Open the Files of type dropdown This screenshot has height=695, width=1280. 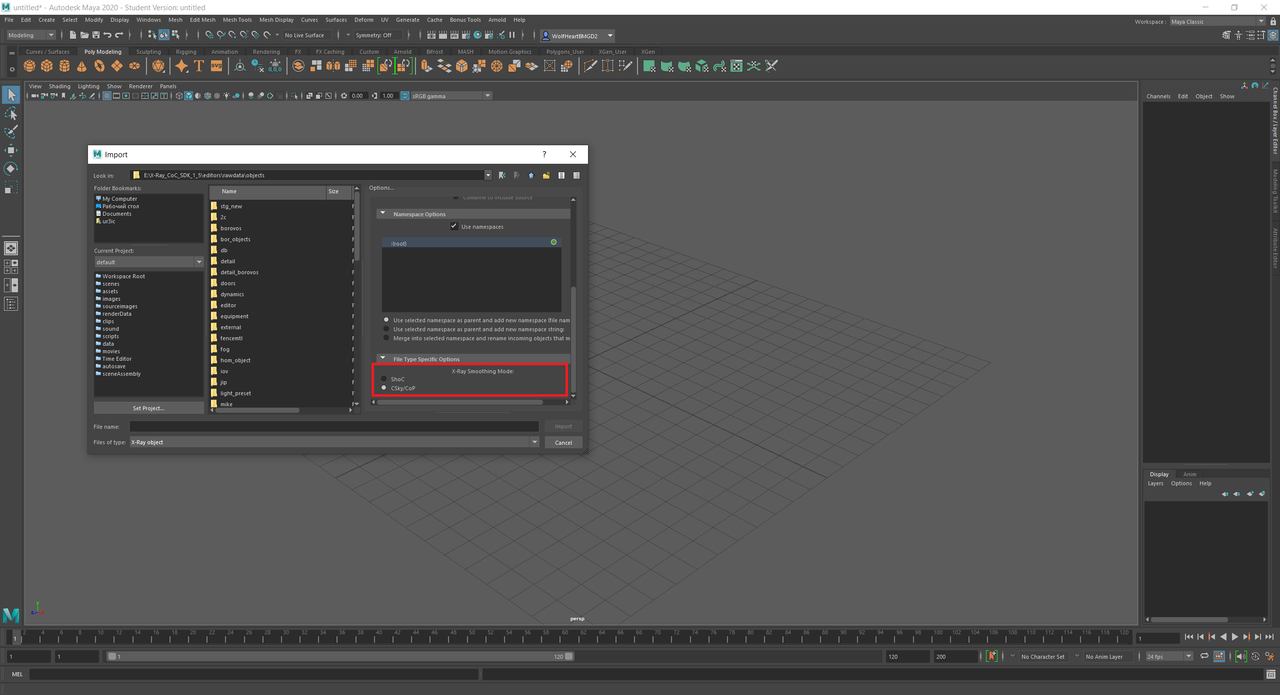(x=535, y=442)
